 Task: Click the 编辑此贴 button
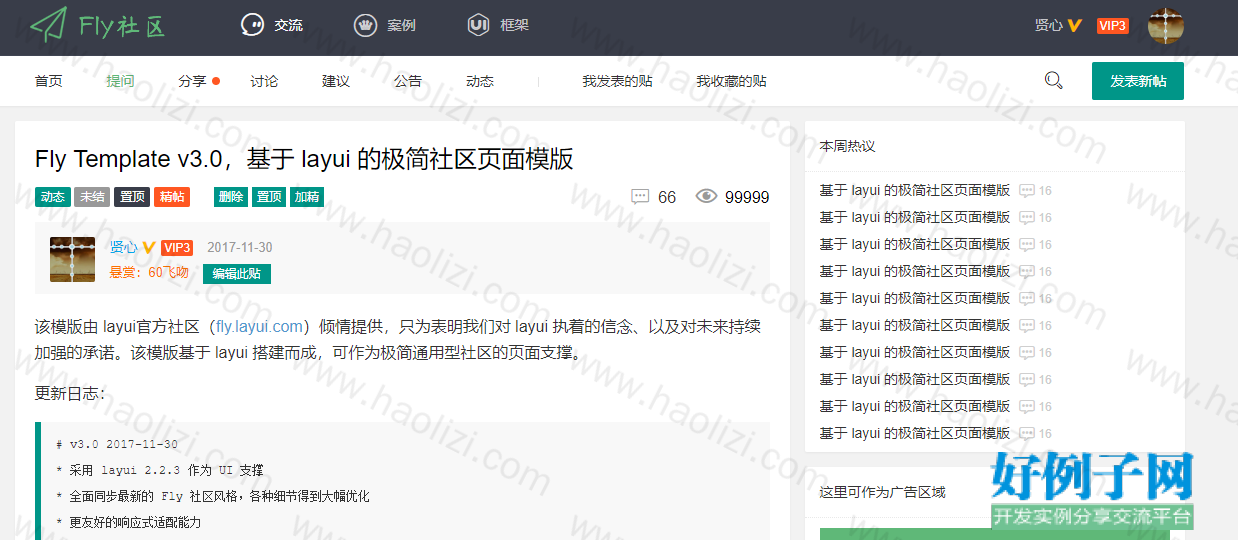coord(237,273)
